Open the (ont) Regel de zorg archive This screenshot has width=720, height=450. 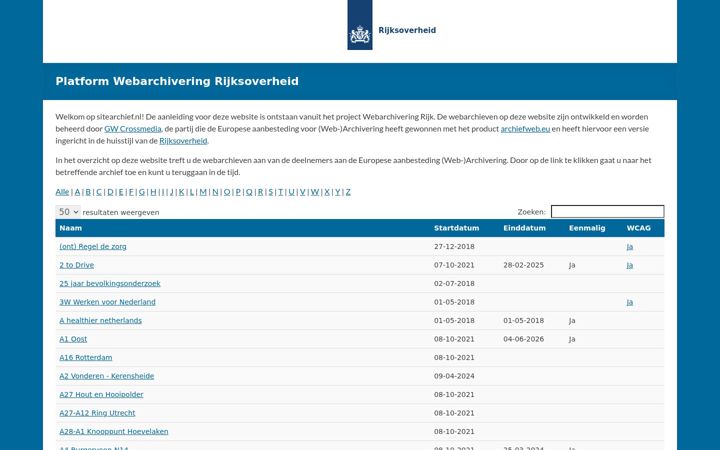[93, 247]
